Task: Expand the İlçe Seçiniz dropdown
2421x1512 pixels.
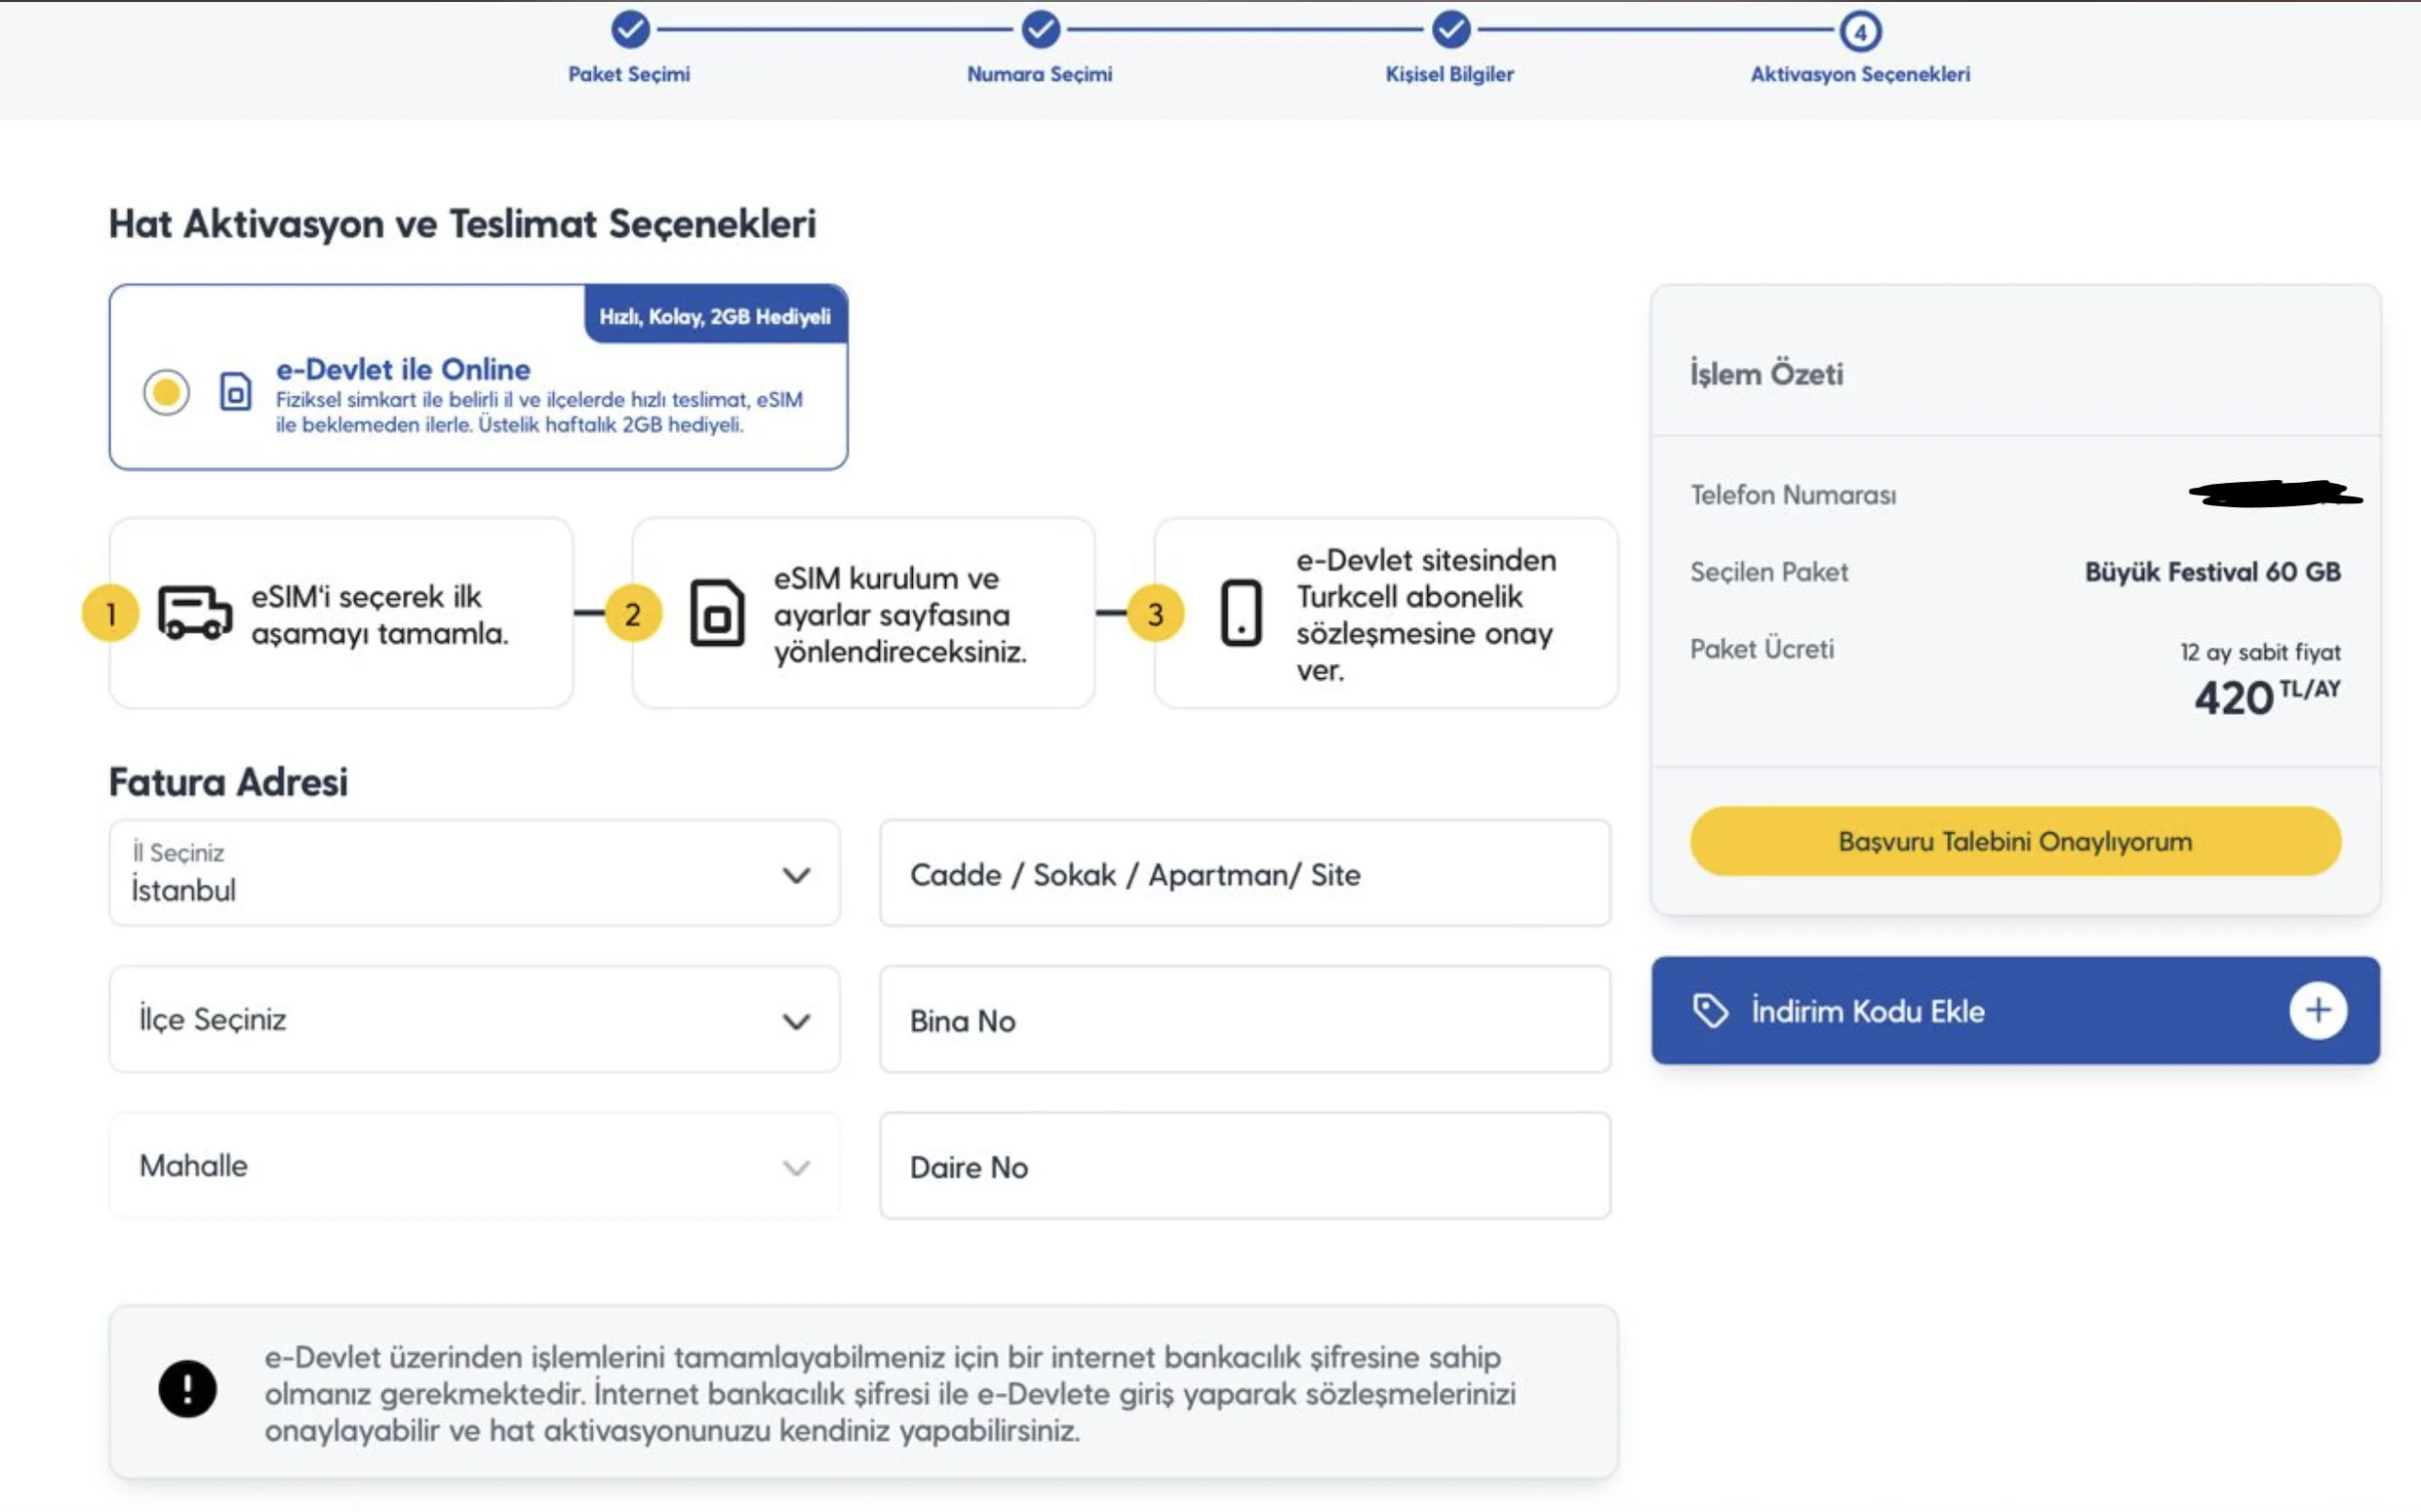Action: point(474,1020)
